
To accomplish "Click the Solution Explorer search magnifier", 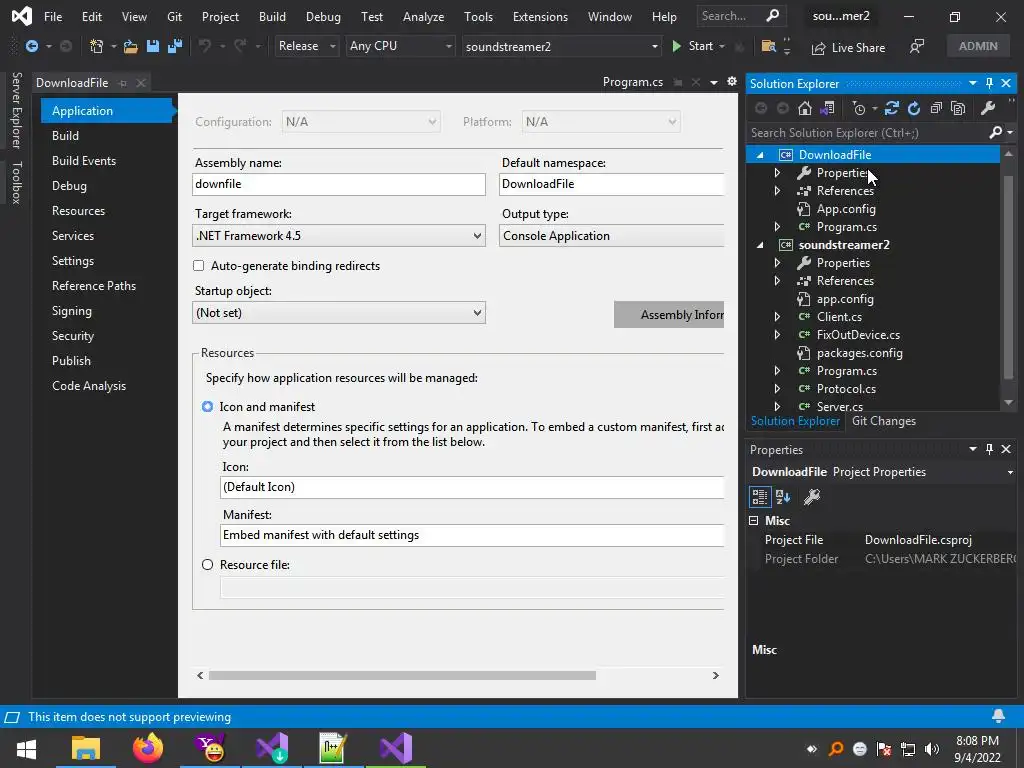I will (x=995, y=133).
